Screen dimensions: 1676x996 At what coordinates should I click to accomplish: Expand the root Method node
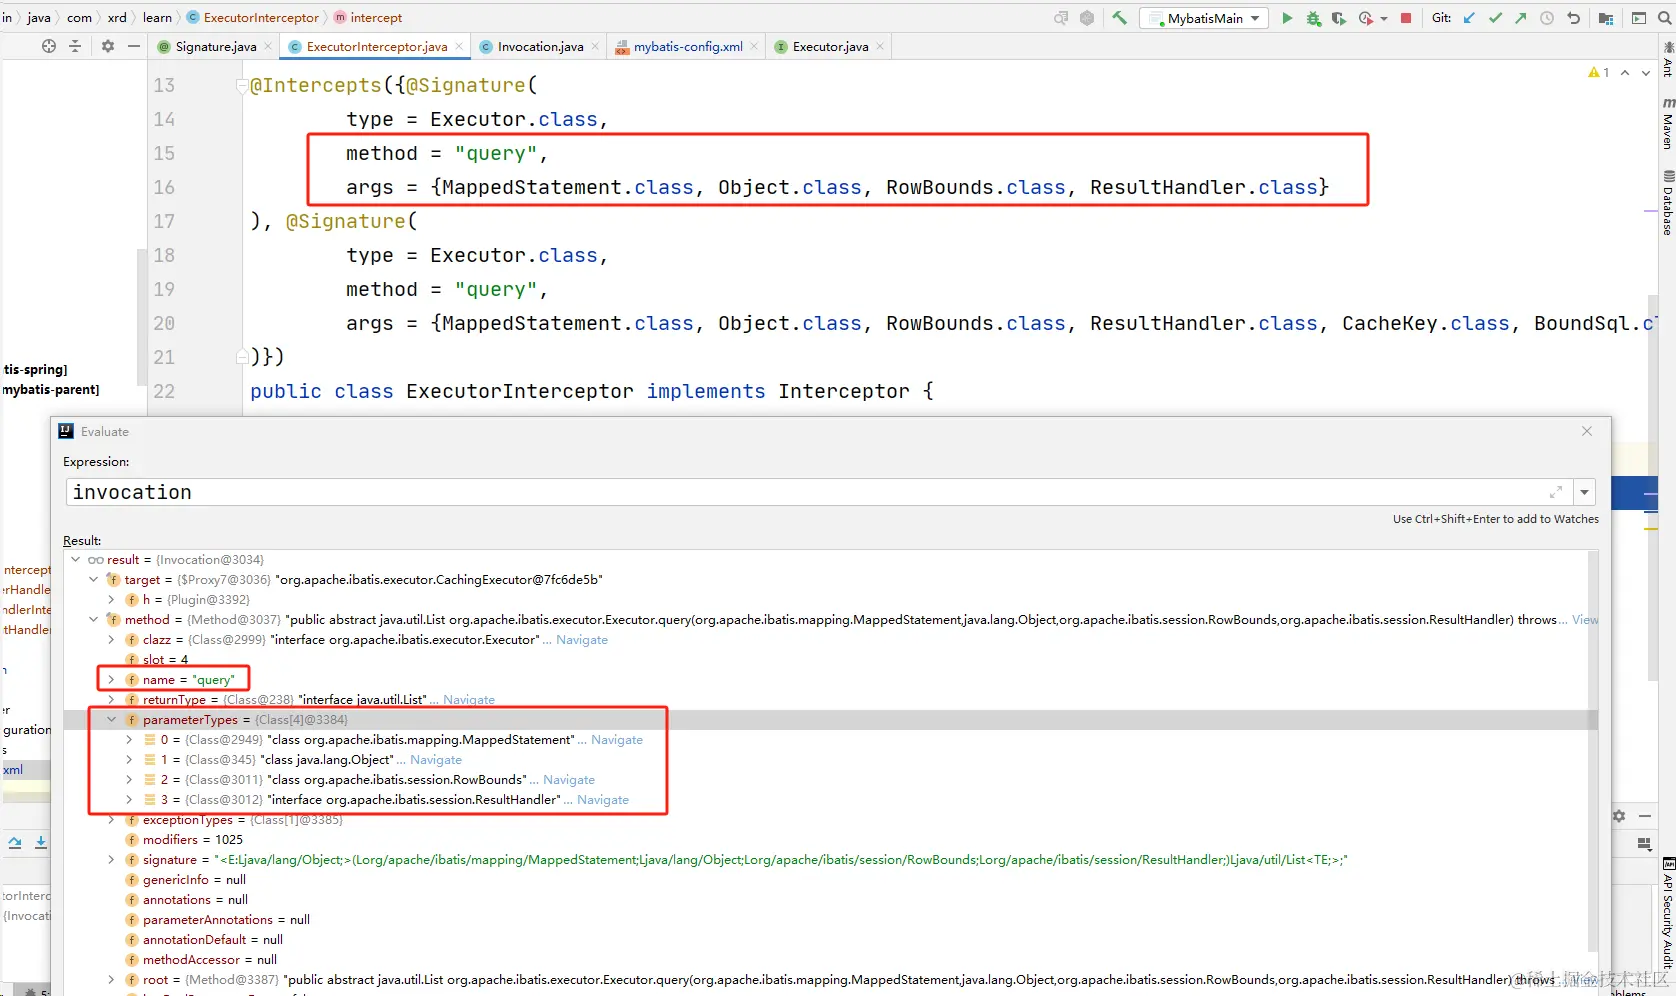(112, 980)
